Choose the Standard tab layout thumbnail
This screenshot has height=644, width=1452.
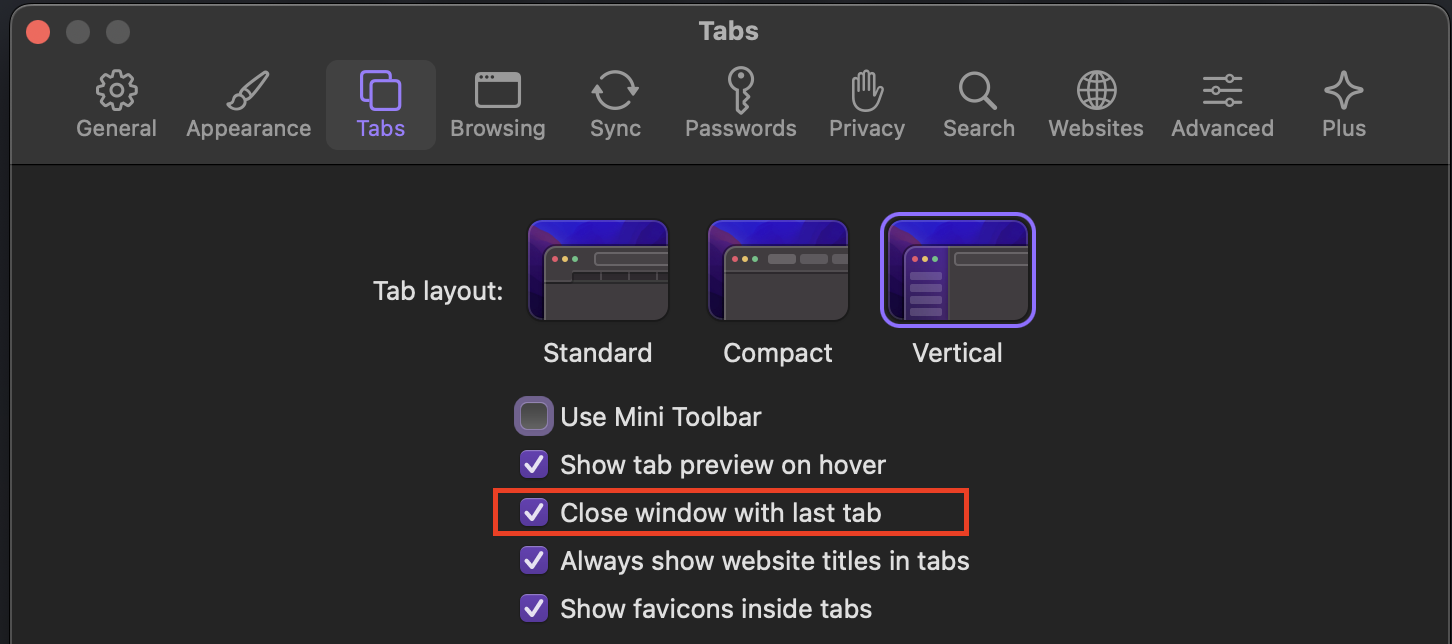[598, 270]
